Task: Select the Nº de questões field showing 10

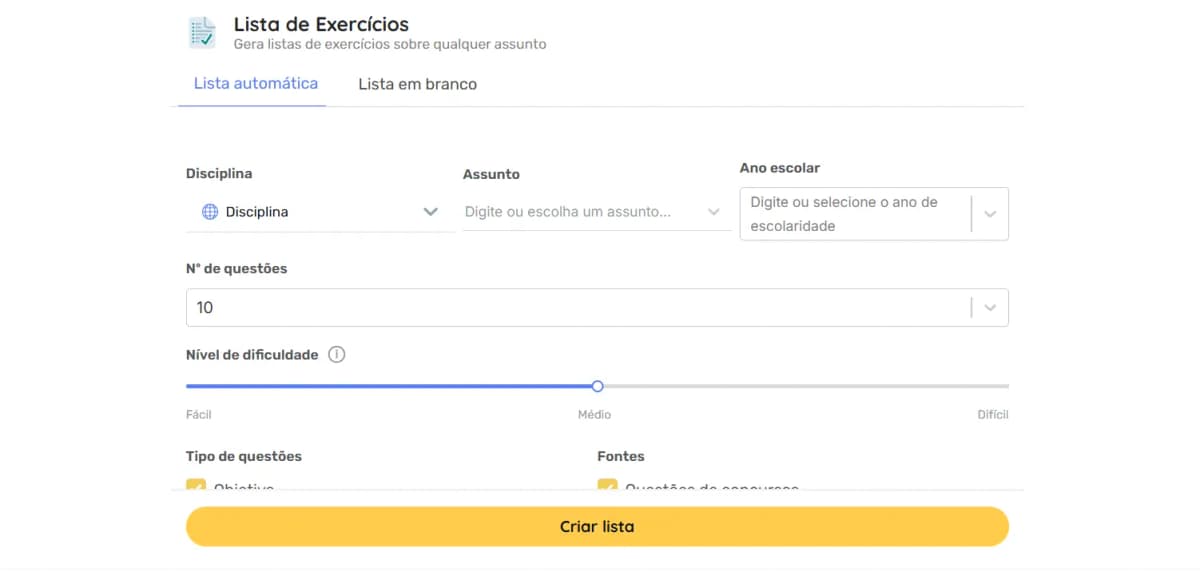Action: pos(575,308)
